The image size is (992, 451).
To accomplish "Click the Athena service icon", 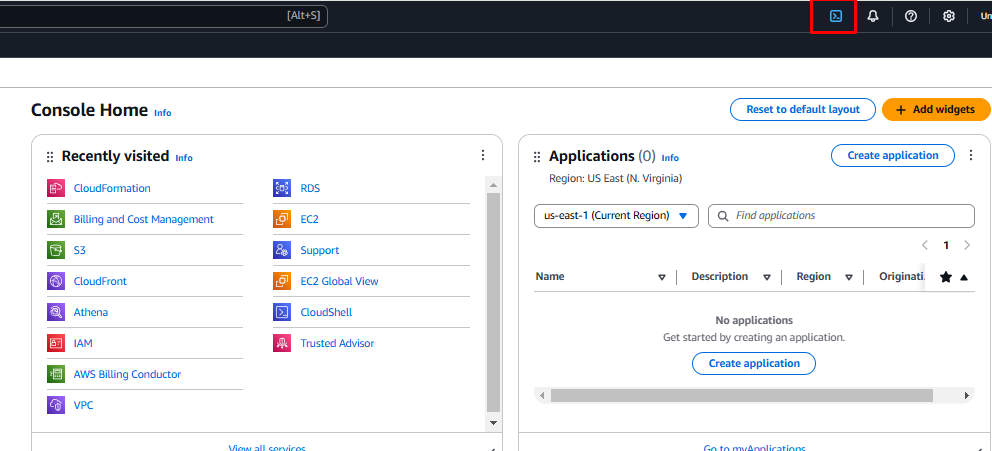I will tap(55, 312).
